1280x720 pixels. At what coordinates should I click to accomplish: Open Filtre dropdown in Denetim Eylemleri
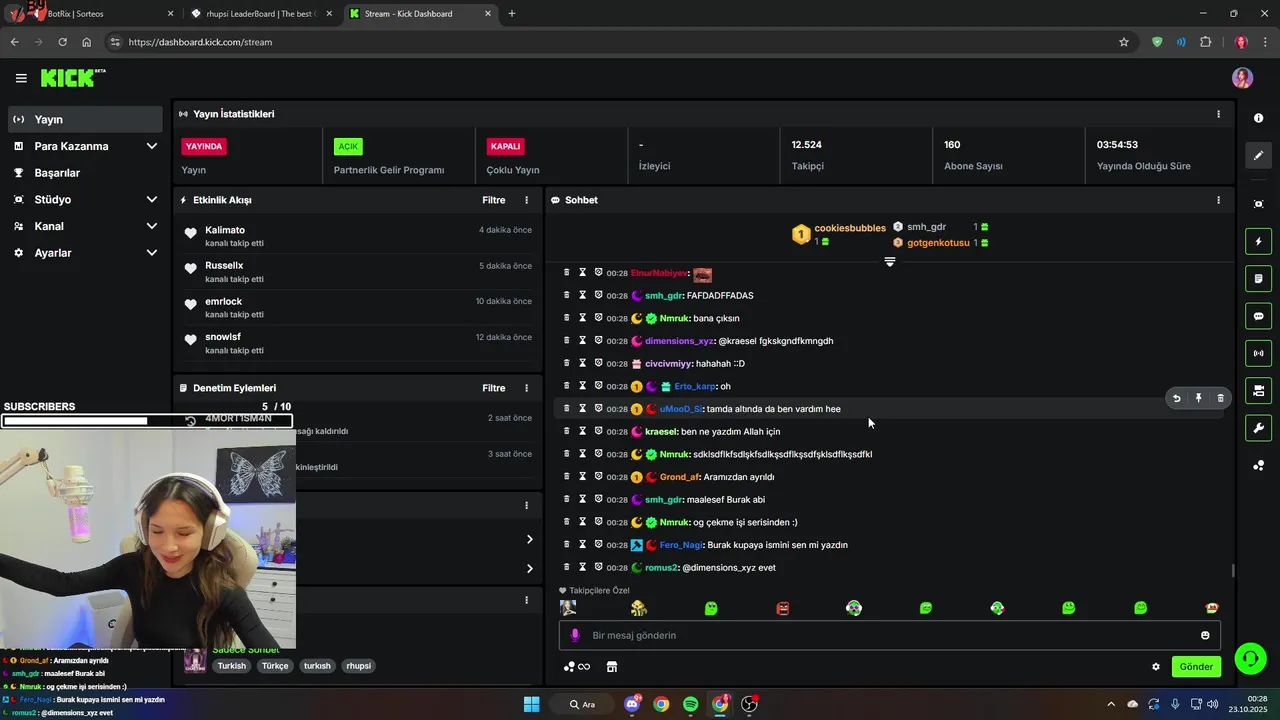pyautogui.click(x=494, y=388)
